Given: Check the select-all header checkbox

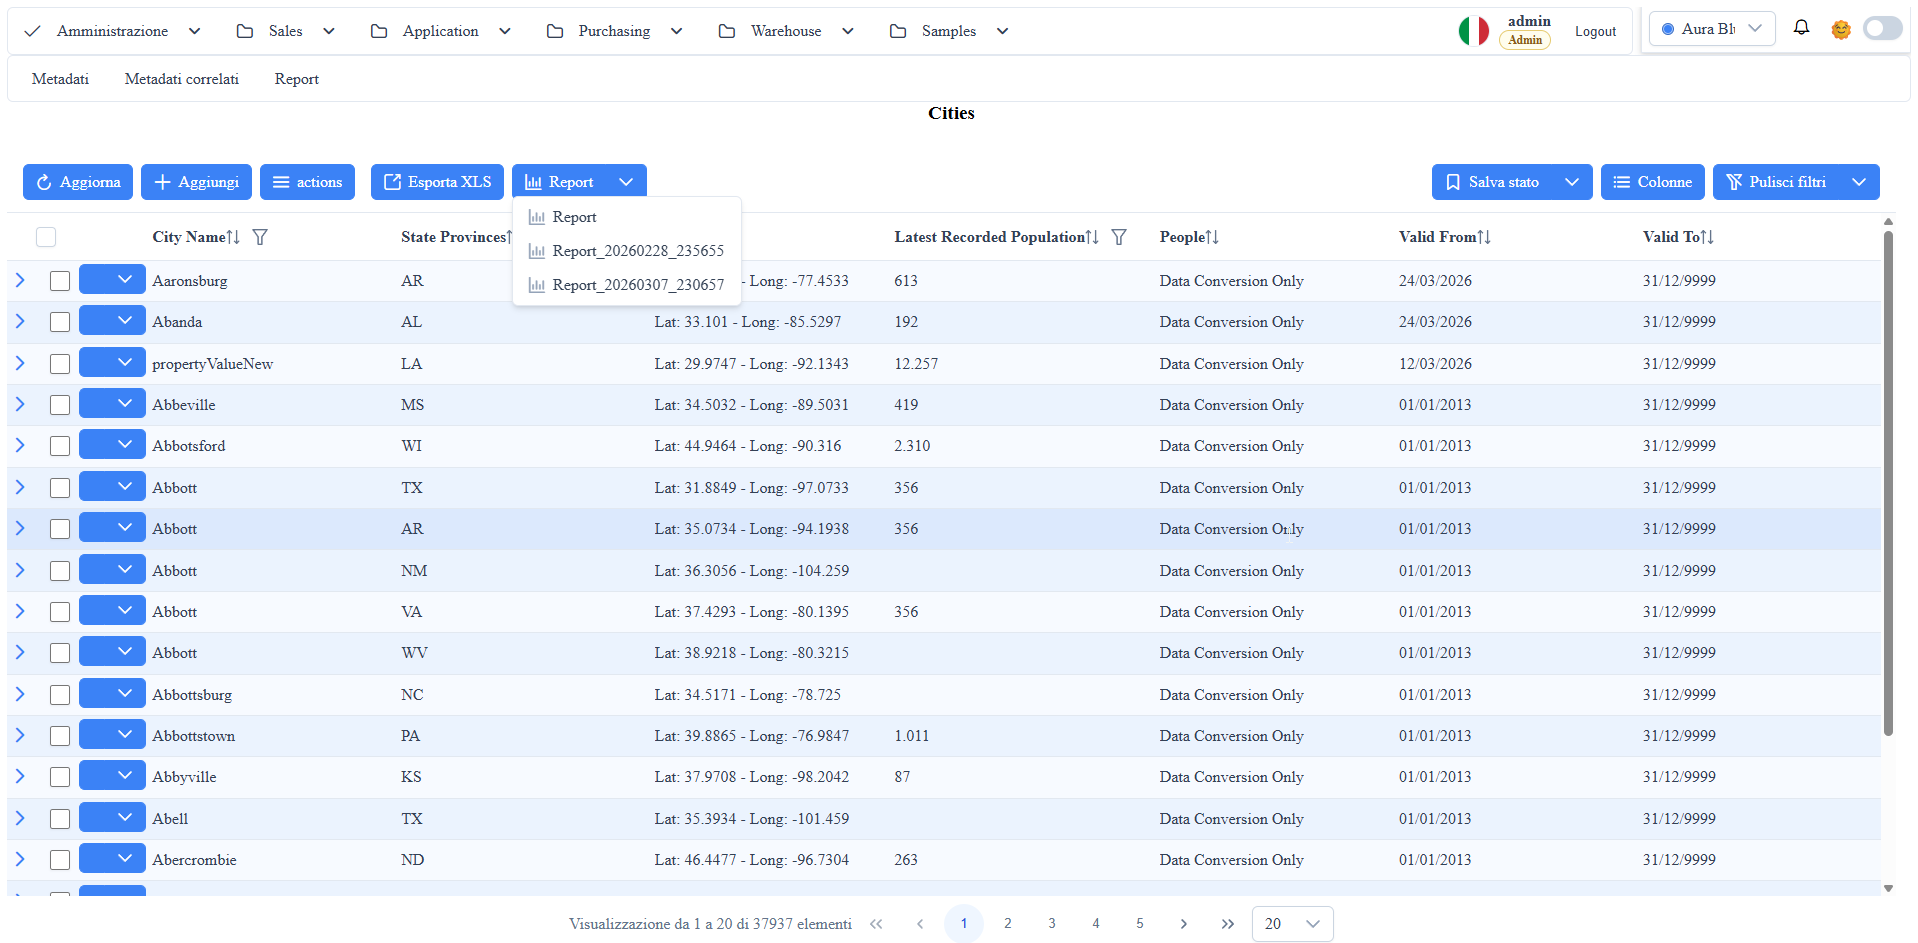Looking at the screenshot, I should coord(46,237).
